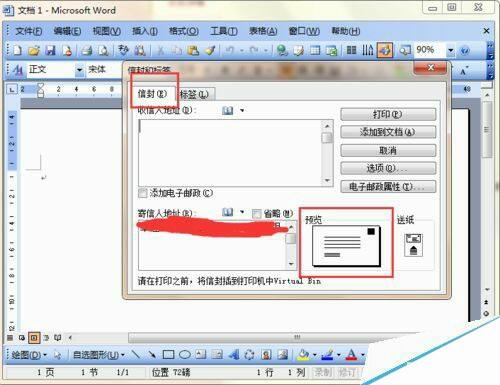Switch to Normal view button
This screenshot has width=500, height=385.
[x=10, y=338]
